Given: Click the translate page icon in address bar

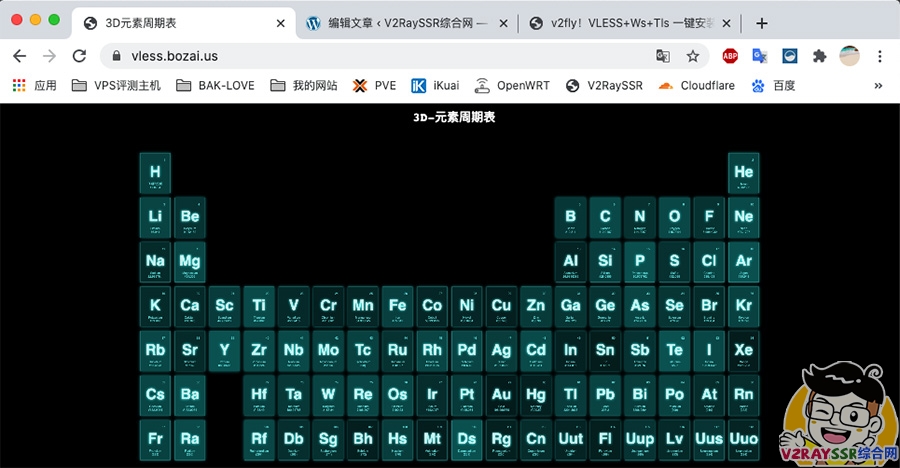Looking at the screenshot, I should [x=663, y=56].
